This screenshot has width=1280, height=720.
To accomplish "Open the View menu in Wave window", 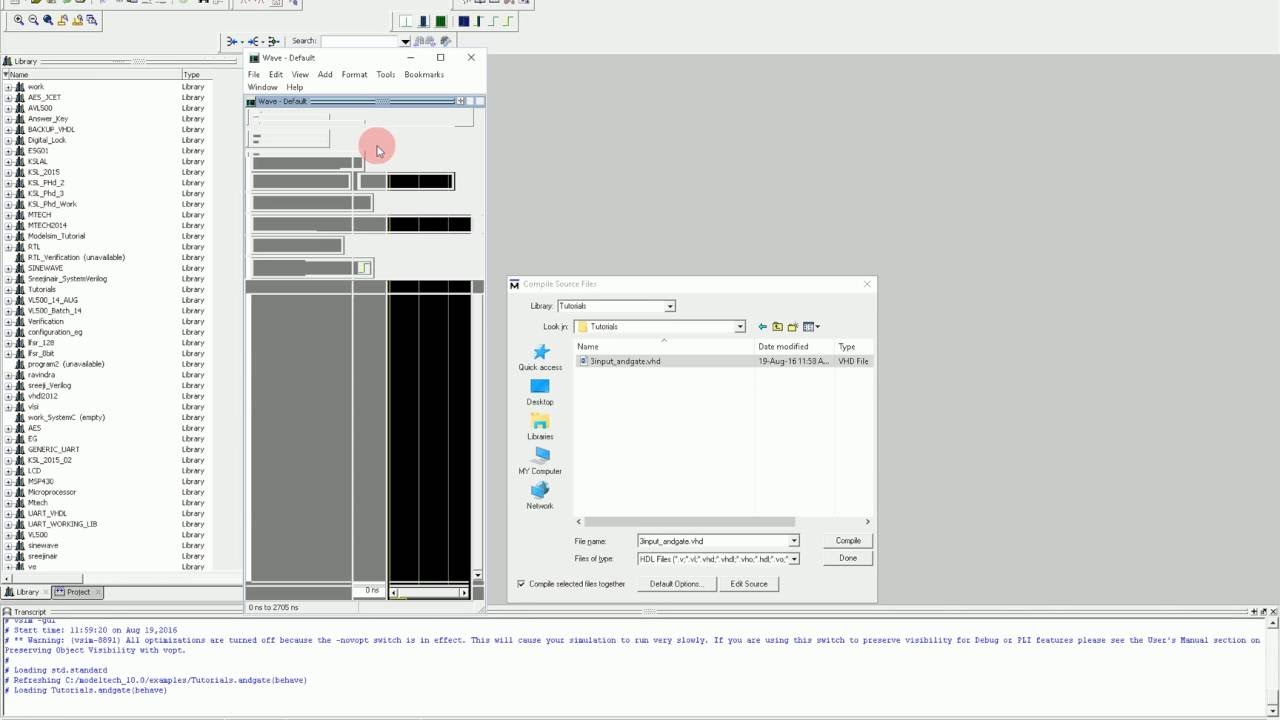I will (300, 75).
